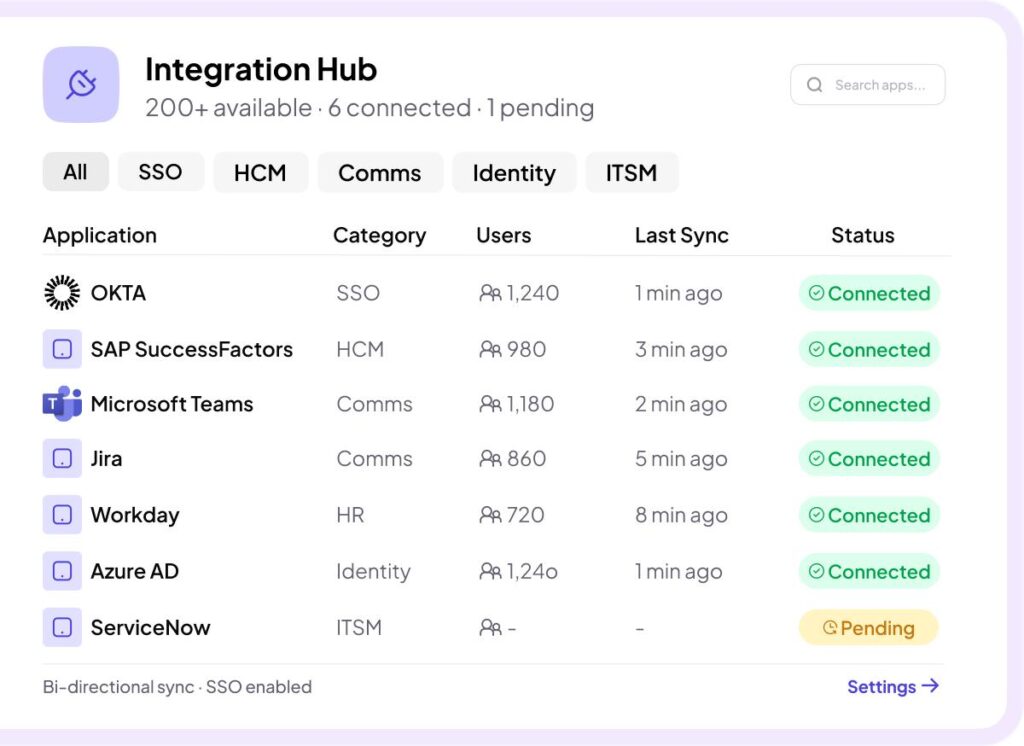The image size is (1024, 746).
Task: Click Jira's Connected status badge
Action: (x=869, y=459)
